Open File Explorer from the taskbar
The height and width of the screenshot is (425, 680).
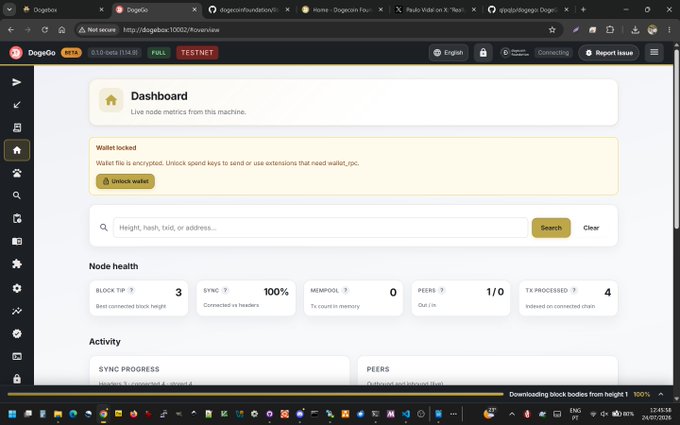58,414
